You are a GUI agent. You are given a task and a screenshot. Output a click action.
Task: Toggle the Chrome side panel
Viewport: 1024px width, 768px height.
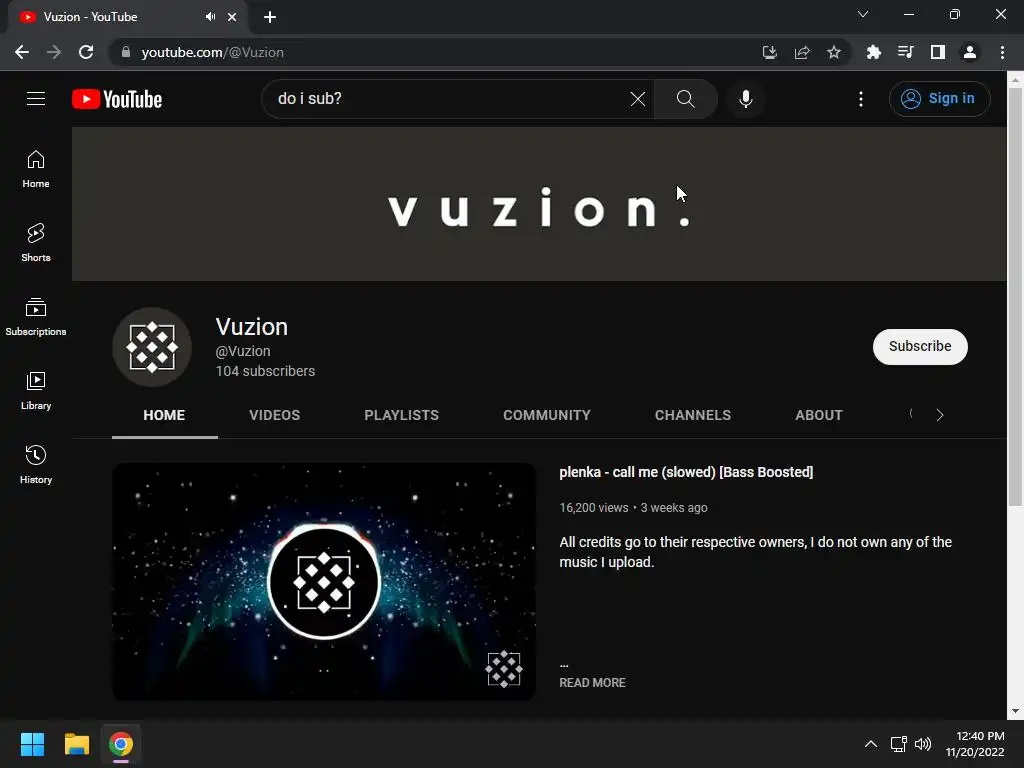[937, 52]
